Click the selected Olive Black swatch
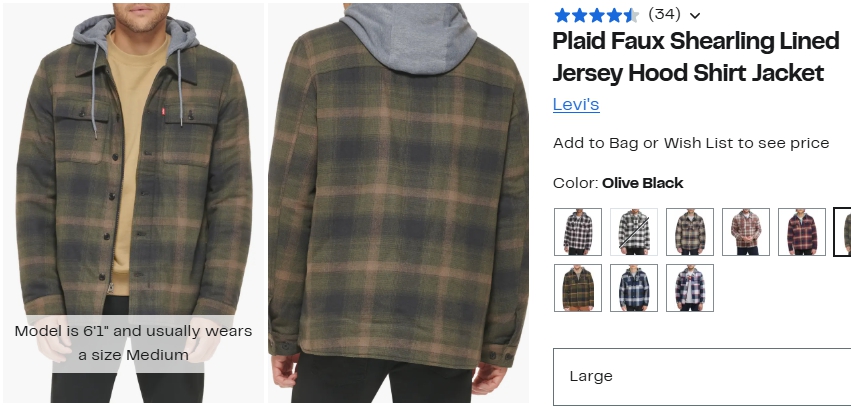The height and width of the screenshot is (406, 851). pyautogui.click(x=843, y=232)
